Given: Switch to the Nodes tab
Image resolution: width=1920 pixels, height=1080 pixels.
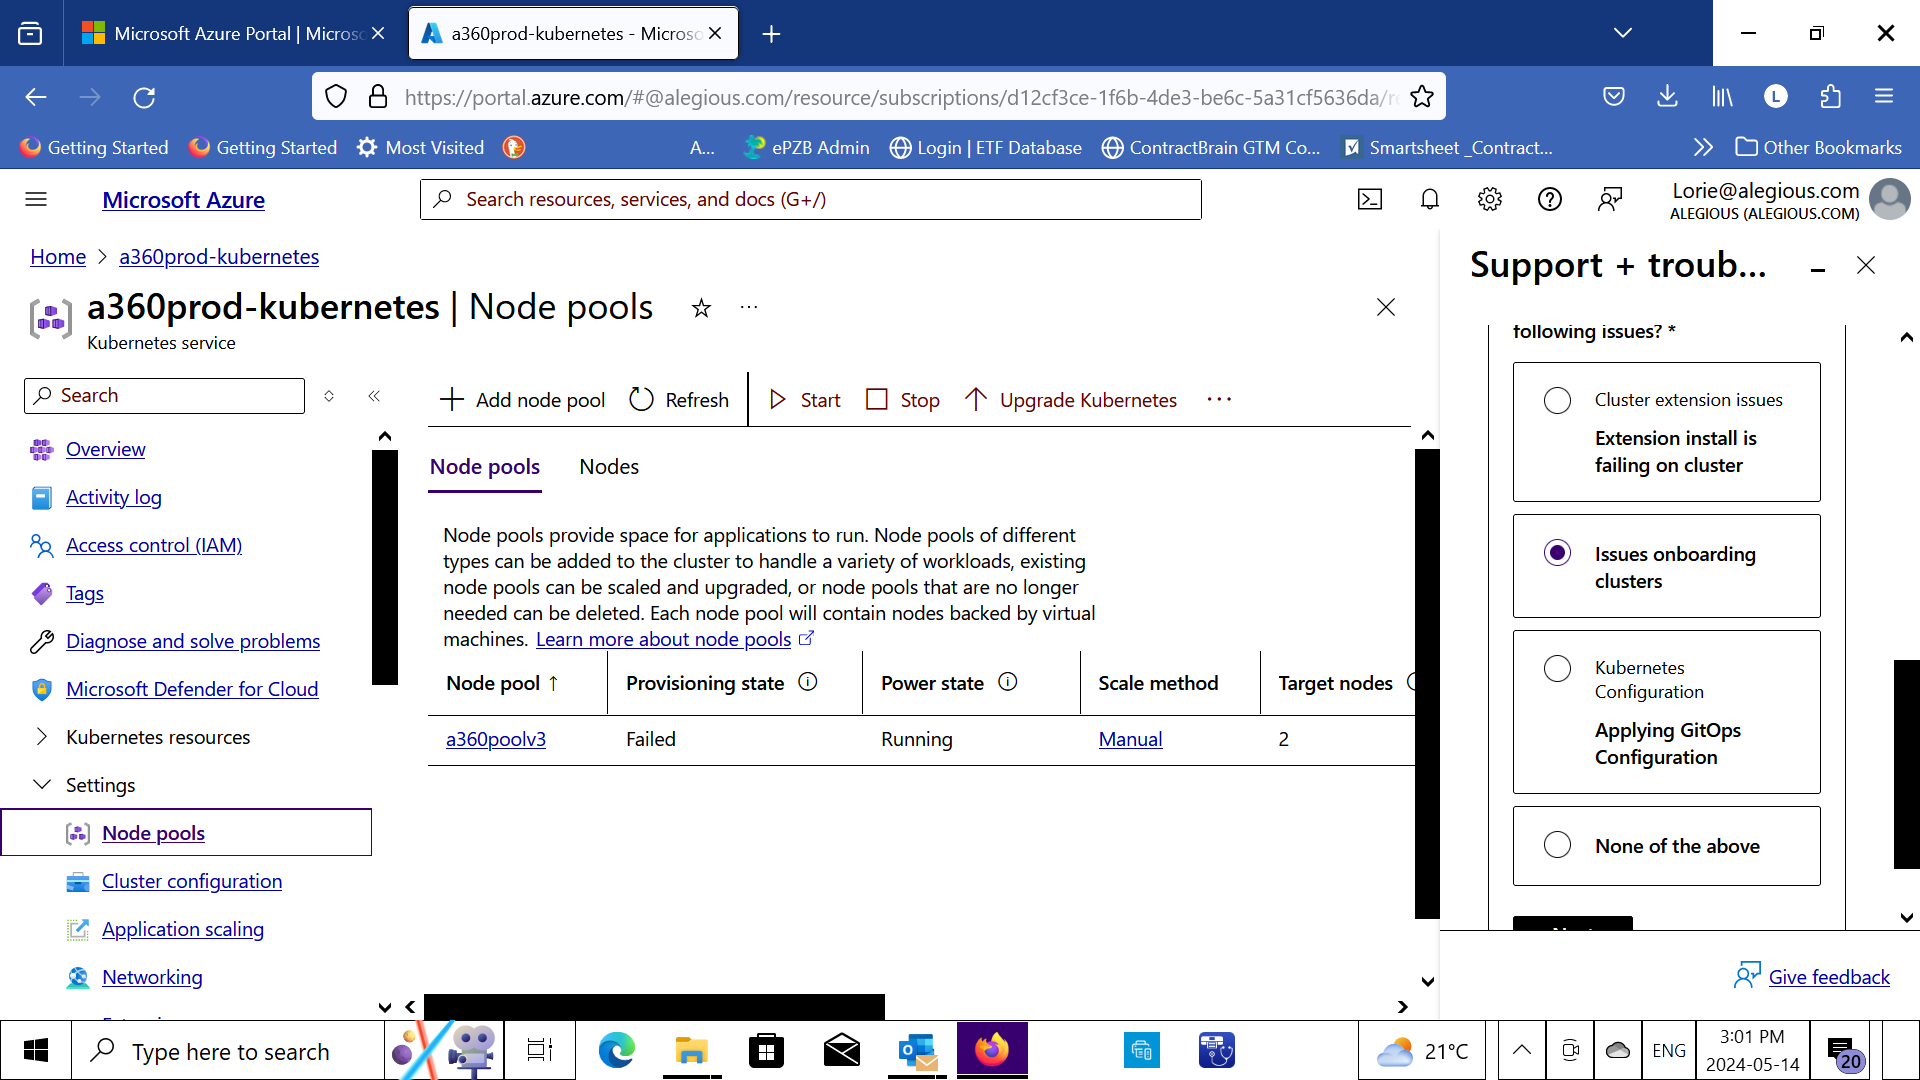Looking at the screenshot, I should [609, 467].
